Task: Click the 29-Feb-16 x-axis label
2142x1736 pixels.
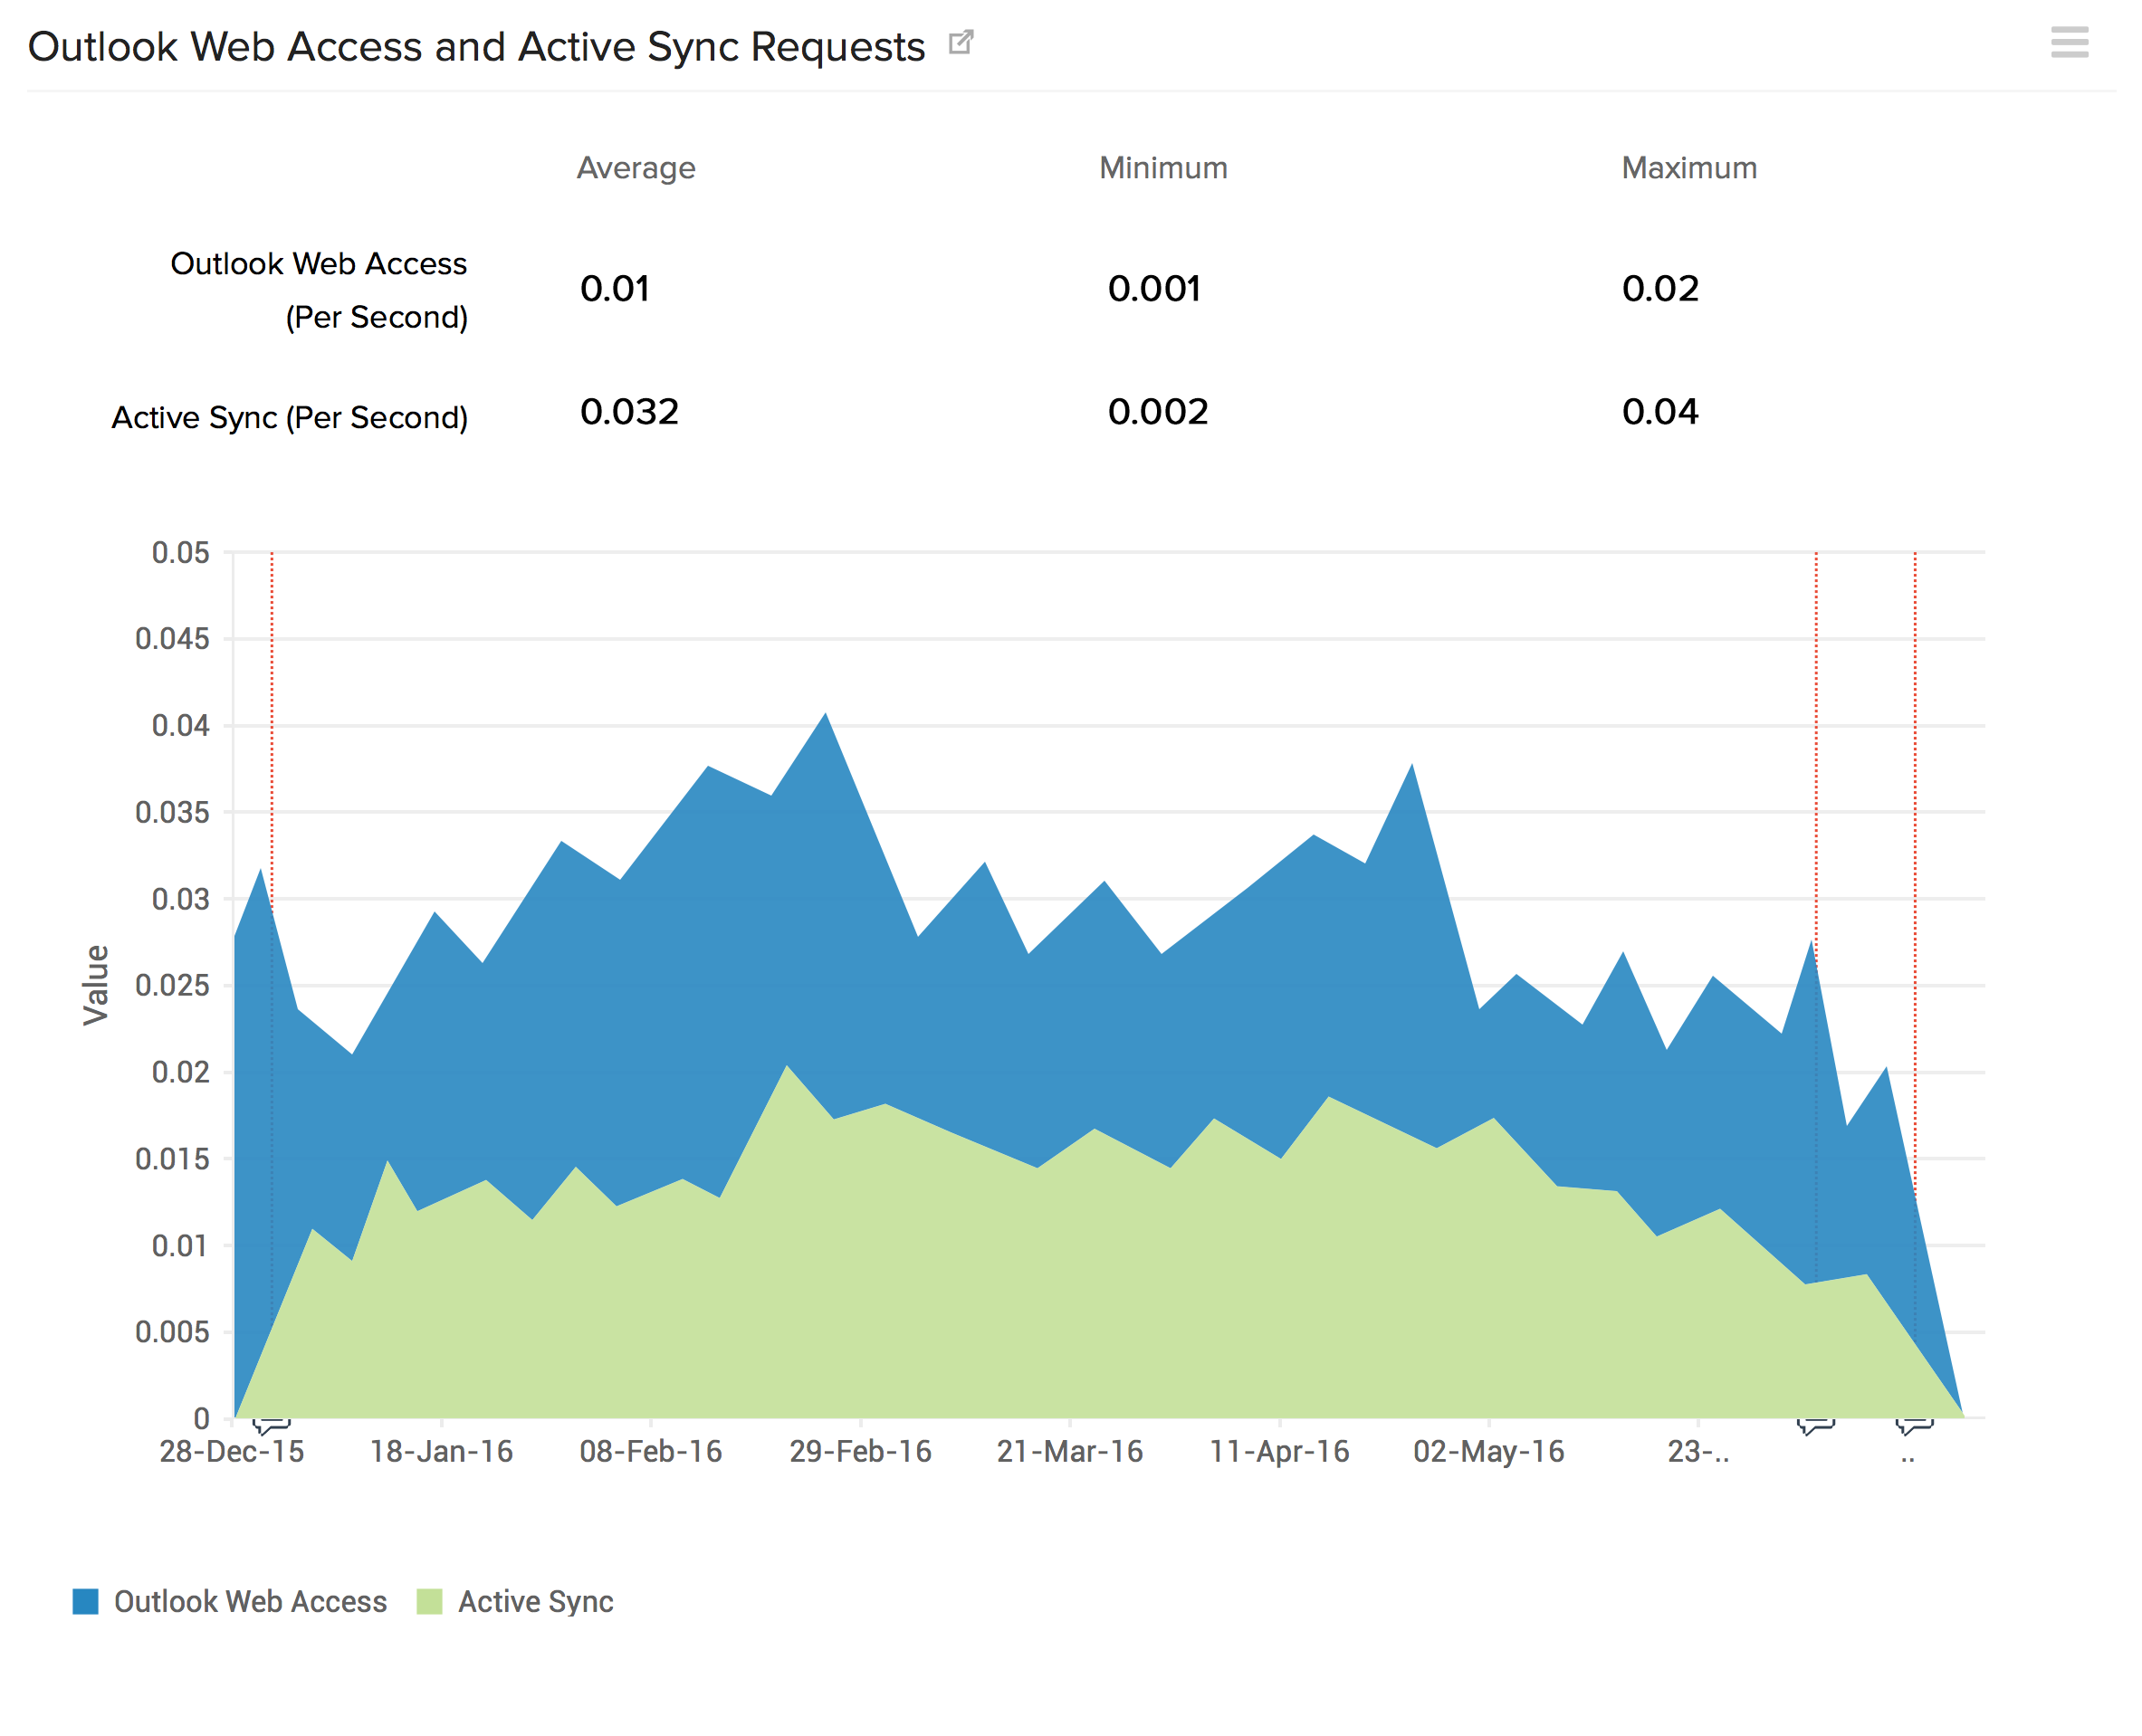Action: (860, 1451)
